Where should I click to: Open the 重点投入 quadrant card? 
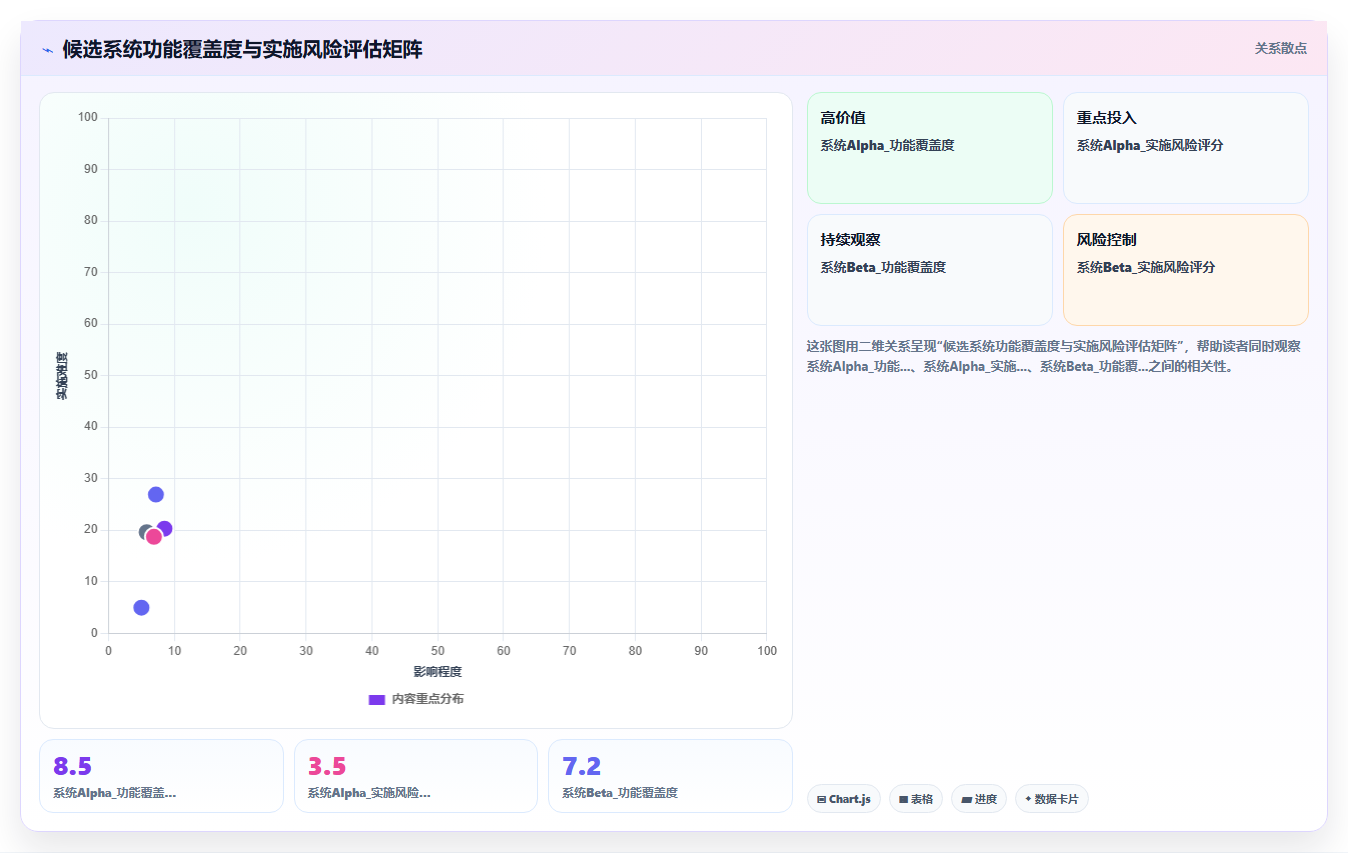click(1186, 148)
